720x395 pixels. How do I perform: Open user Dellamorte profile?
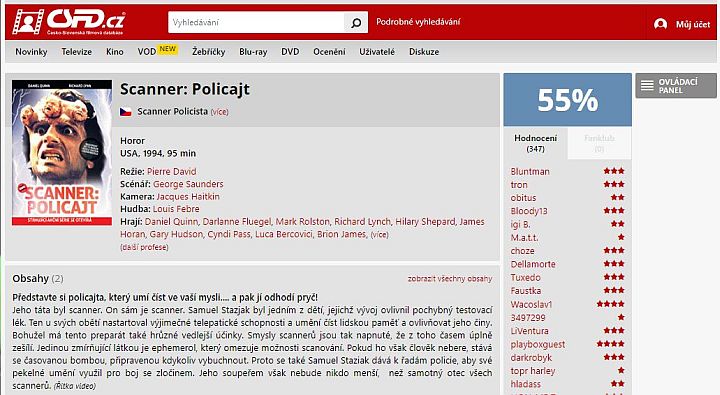click(533, 264)
